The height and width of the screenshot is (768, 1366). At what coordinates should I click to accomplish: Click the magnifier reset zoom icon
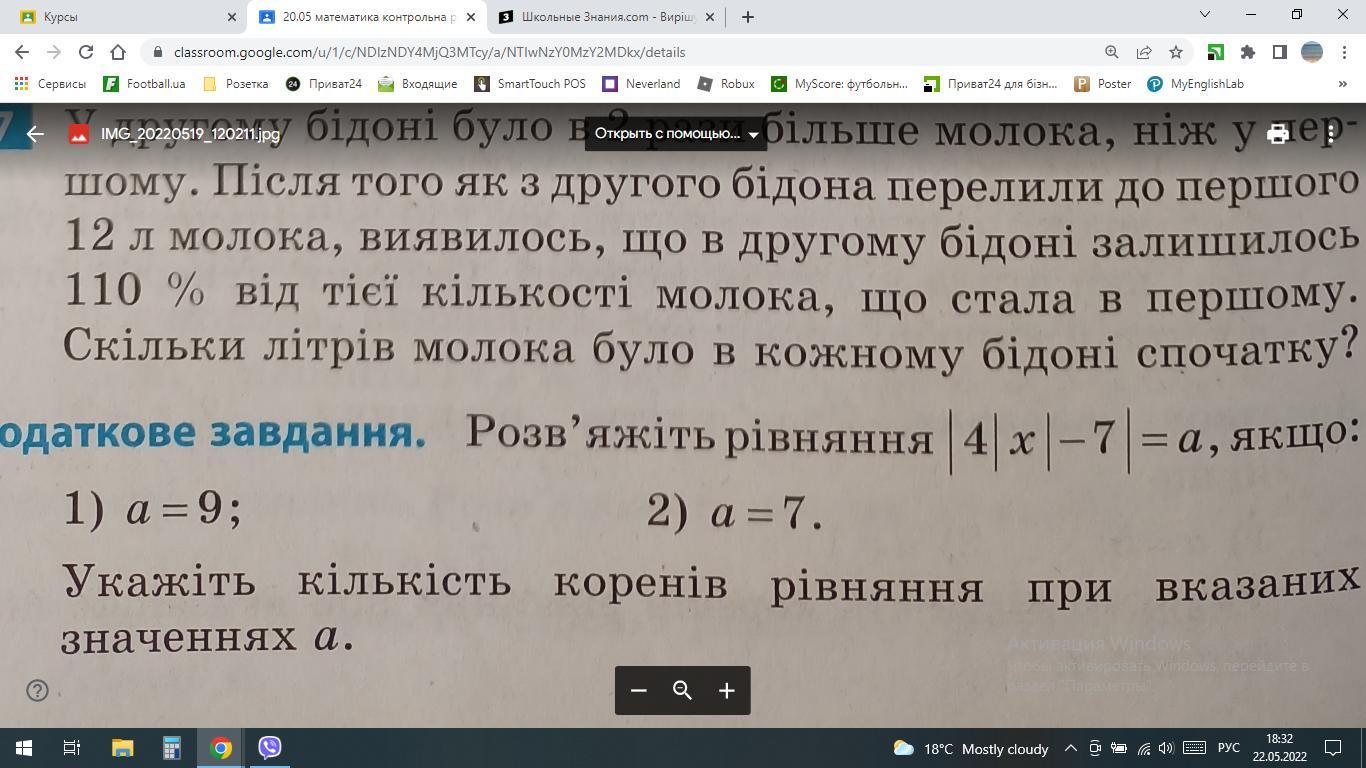683,690
